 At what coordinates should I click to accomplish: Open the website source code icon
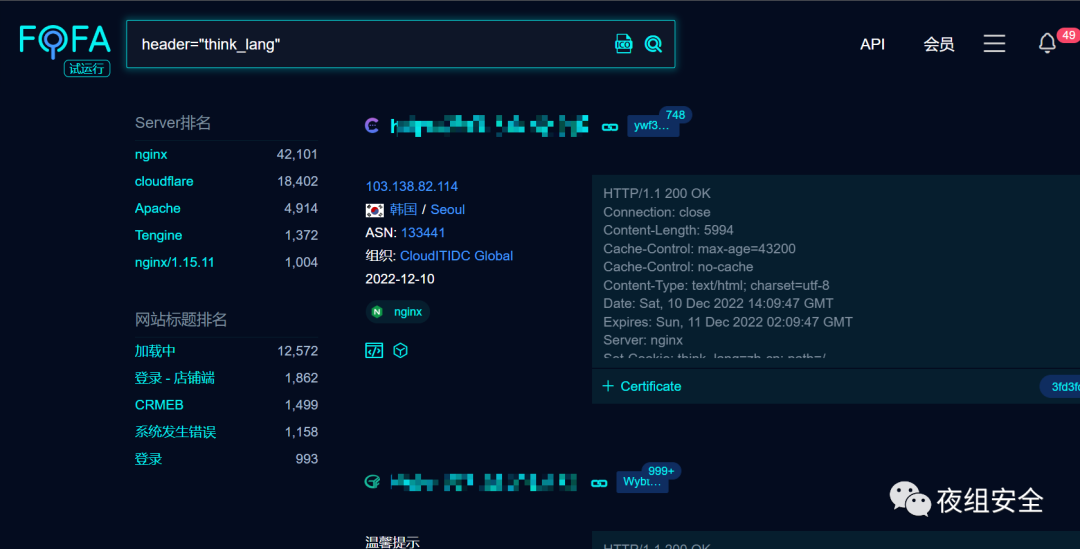tap(374, 351)
